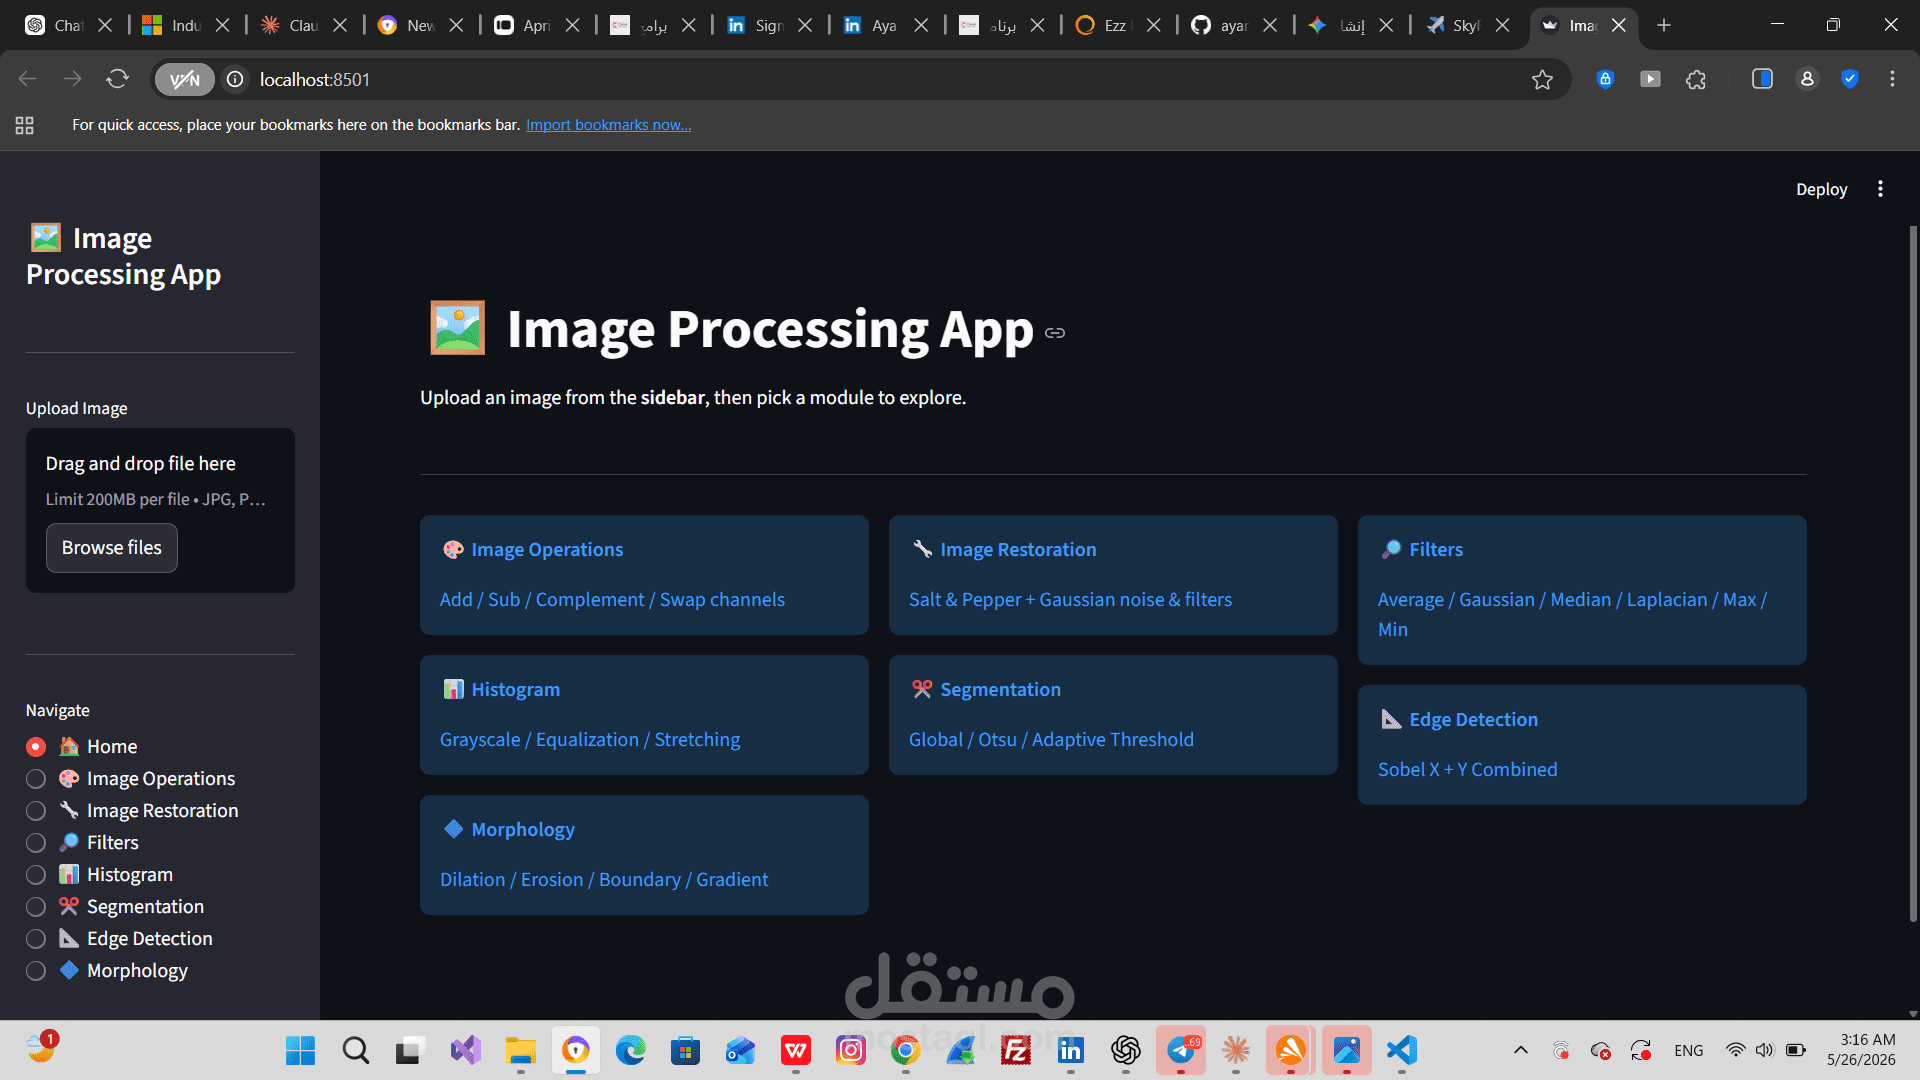Click Import bookmarks now link
This screenshot has height=1080, width=1920.
point(608,125)
